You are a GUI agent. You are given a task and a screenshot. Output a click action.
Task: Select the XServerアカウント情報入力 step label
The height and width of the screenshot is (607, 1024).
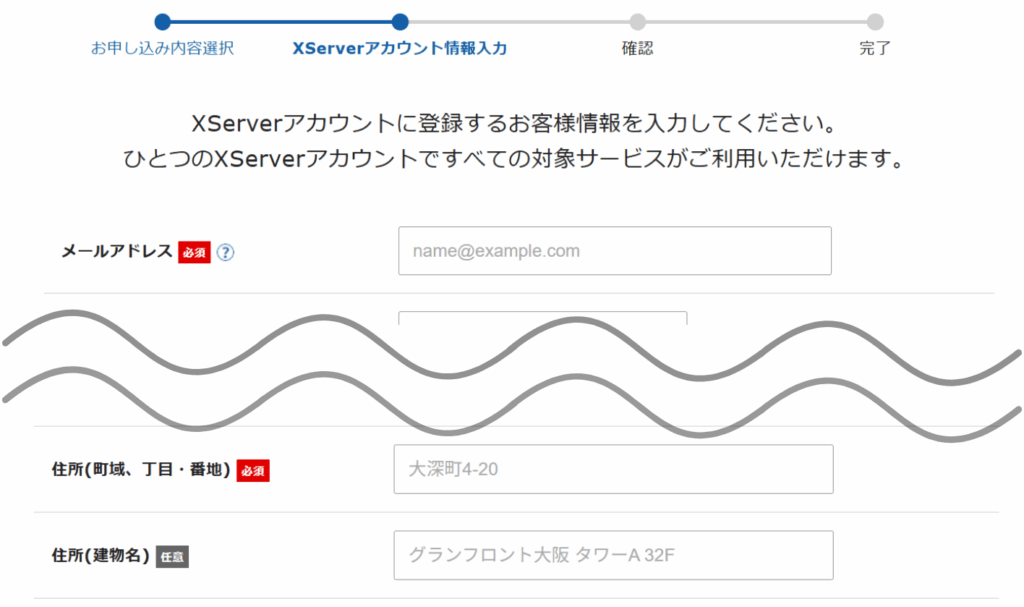tap(400, 48)
